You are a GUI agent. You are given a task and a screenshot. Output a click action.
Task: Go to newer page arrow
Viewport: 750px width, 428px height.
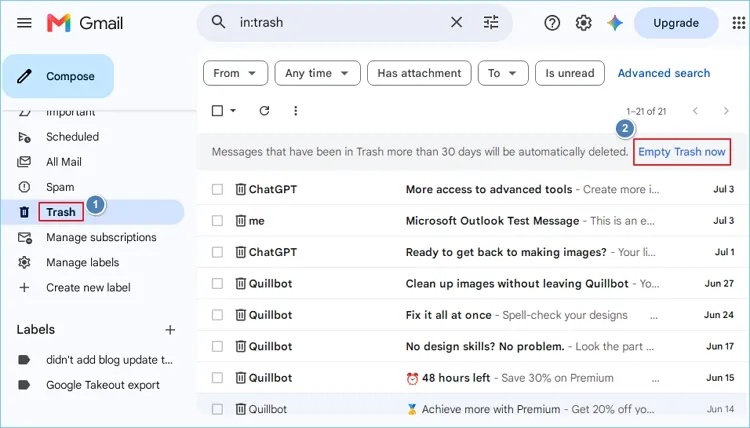click(x=695, y=111)
